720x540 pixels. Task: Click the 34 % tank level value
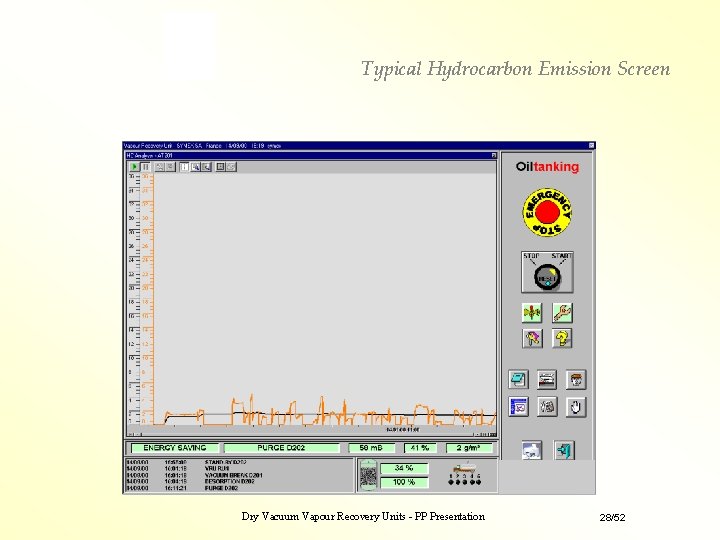pos(404,468)
